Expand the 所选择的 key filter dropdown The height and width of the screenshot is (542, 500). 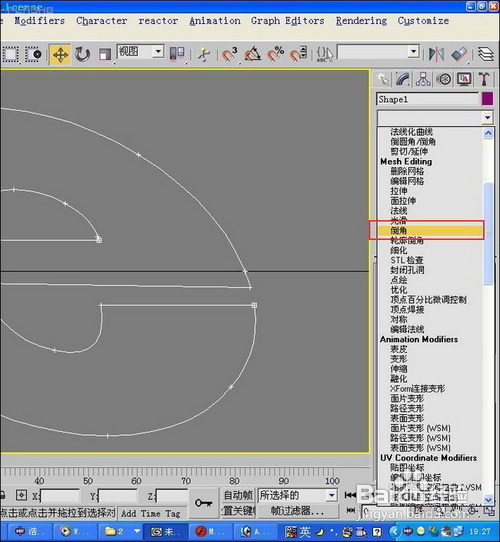(x=331, y=495)
